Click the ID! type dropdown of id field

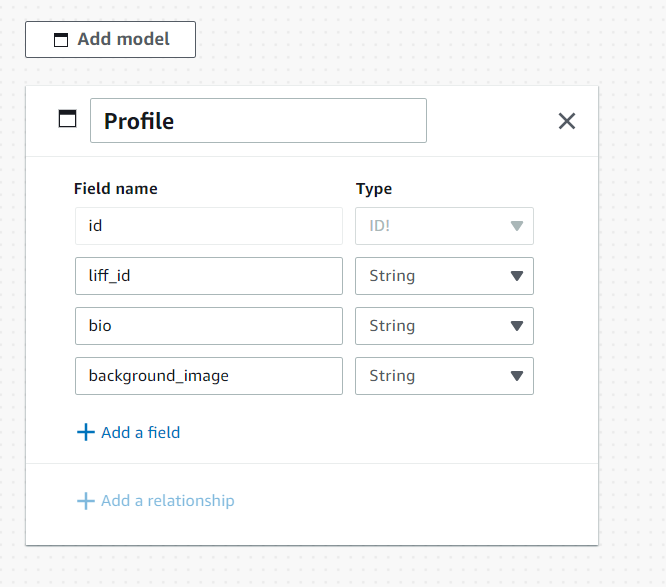pyautogui.click(x=444, y=226)
